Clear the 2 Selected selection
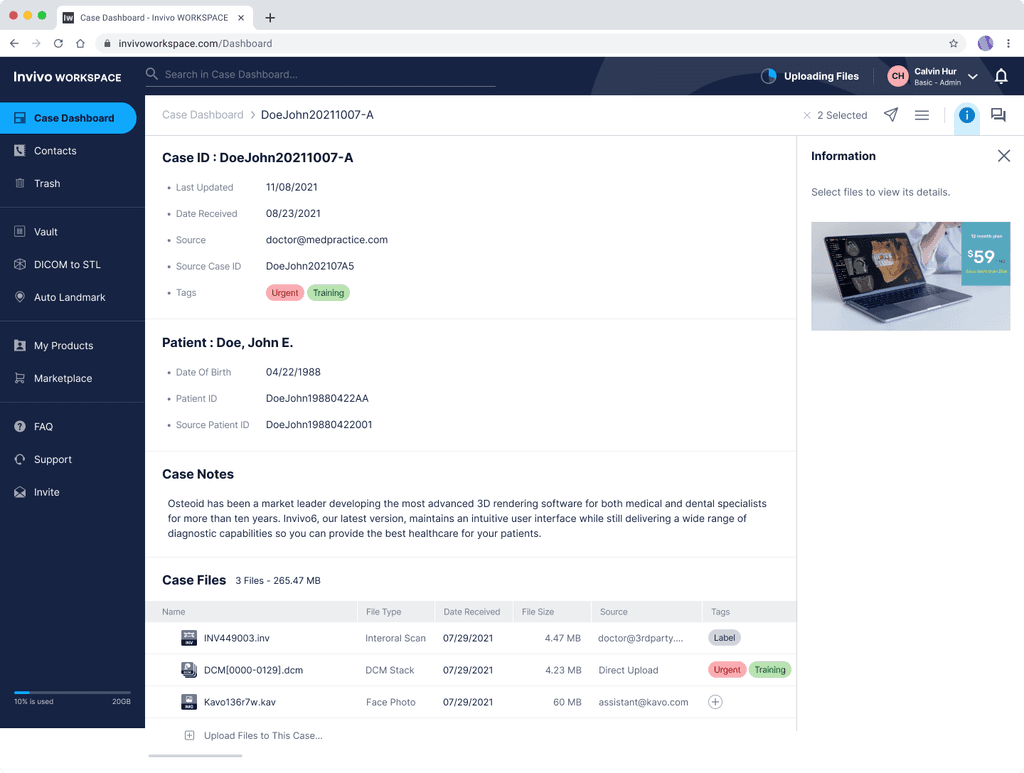1024x773 pixels. point(807,116)
